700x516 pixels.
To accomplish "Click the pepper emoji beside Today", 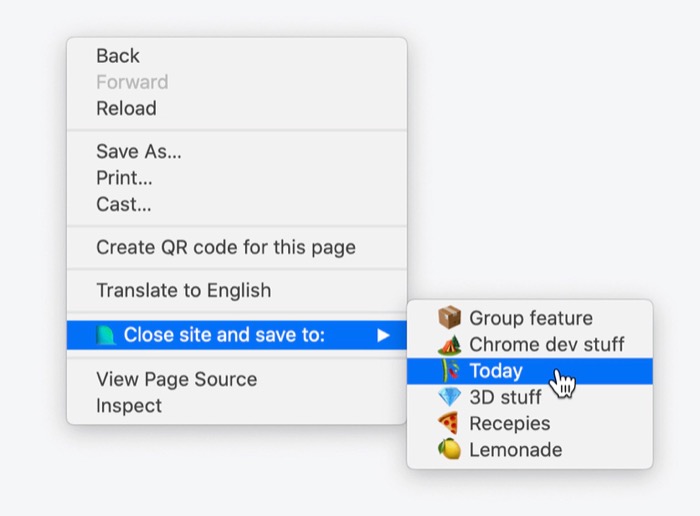I will pyautogui.click(x=450, y=370).
